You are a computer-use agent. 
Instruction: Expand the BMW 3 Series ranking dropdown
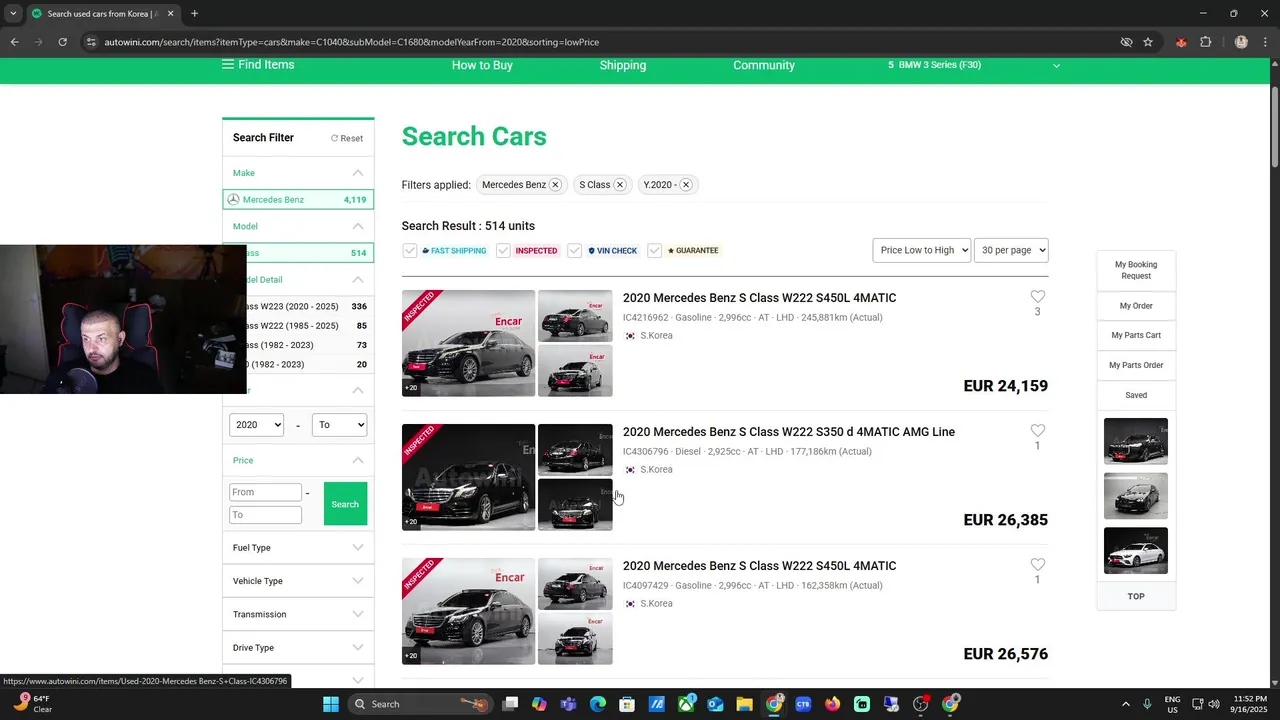pyautogui.click(x=1056, y=65)
